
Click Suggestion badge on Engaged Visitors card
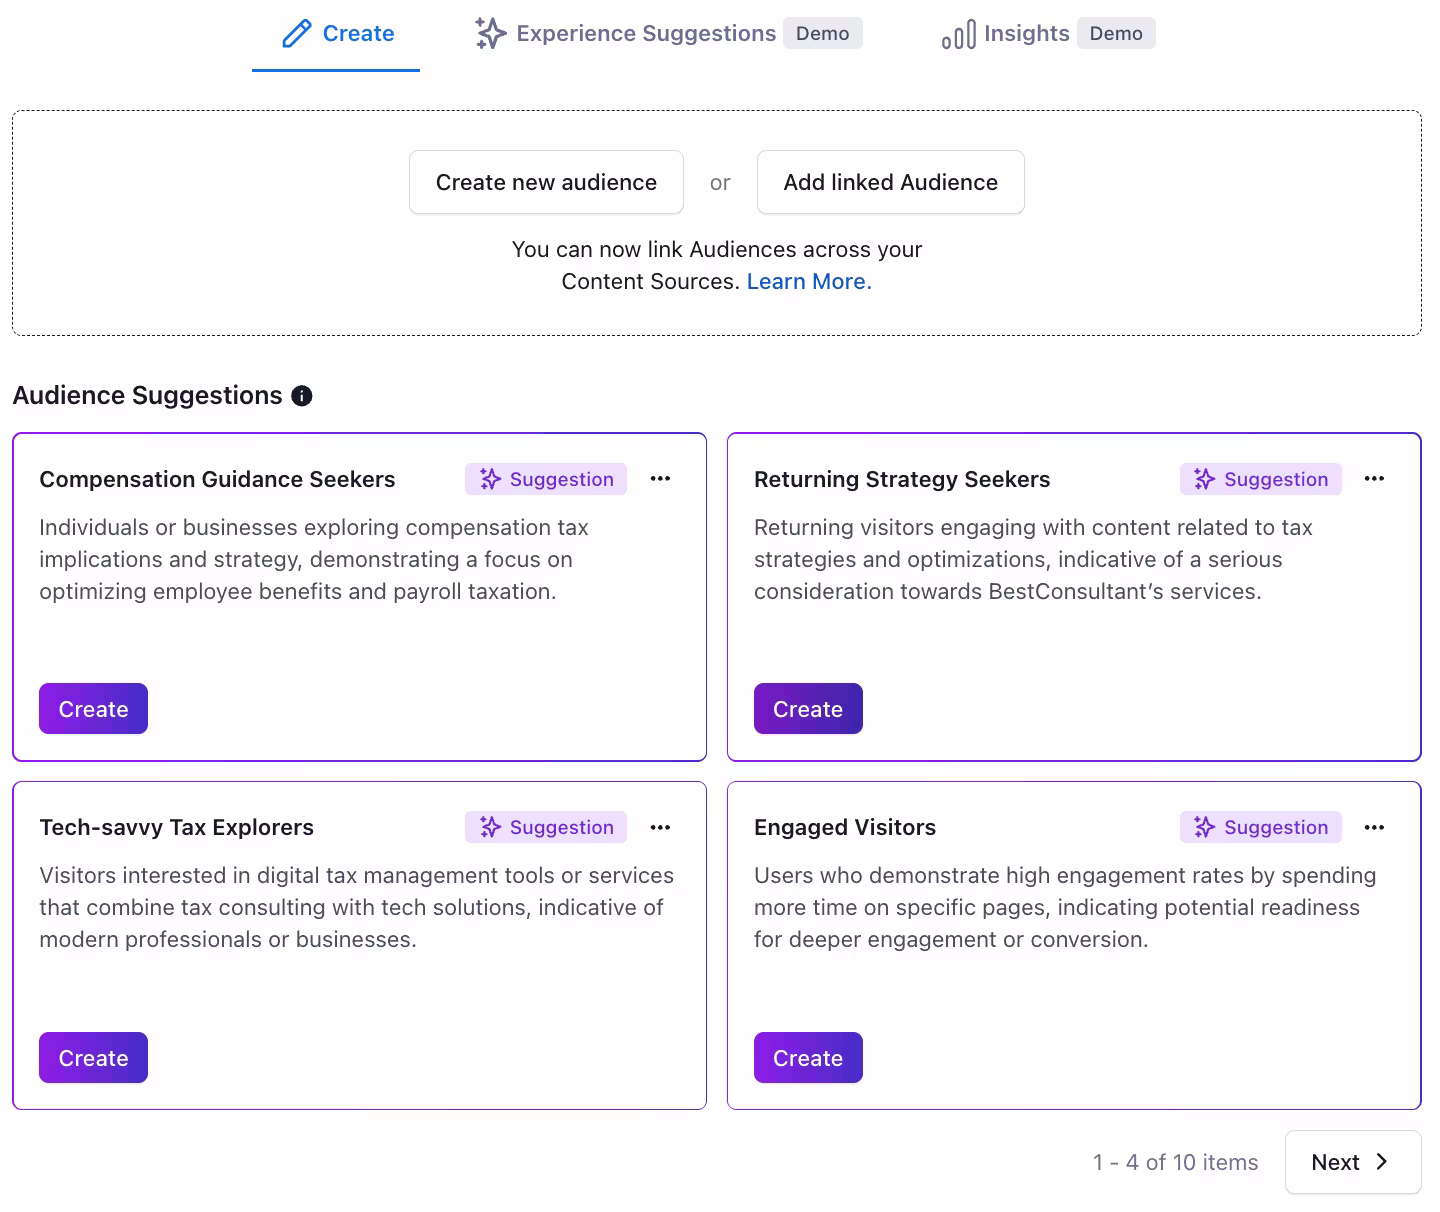click(x=1261, y=827)
